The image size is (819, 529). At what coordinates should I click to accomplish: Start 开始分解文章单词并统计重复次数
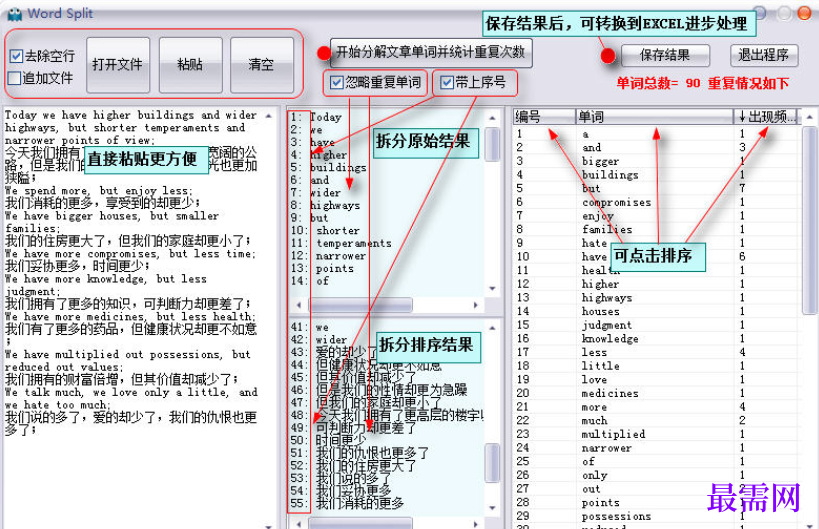(x=431, y=53)
